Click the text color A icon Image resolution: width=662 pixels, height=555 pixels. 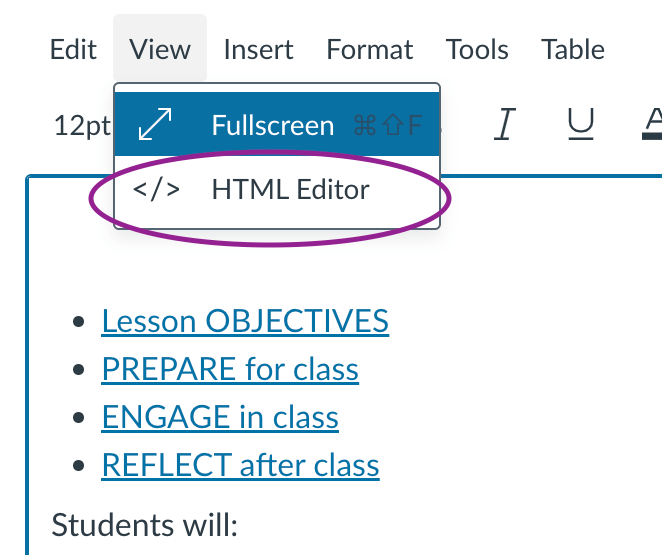click(x=653, y=125)
